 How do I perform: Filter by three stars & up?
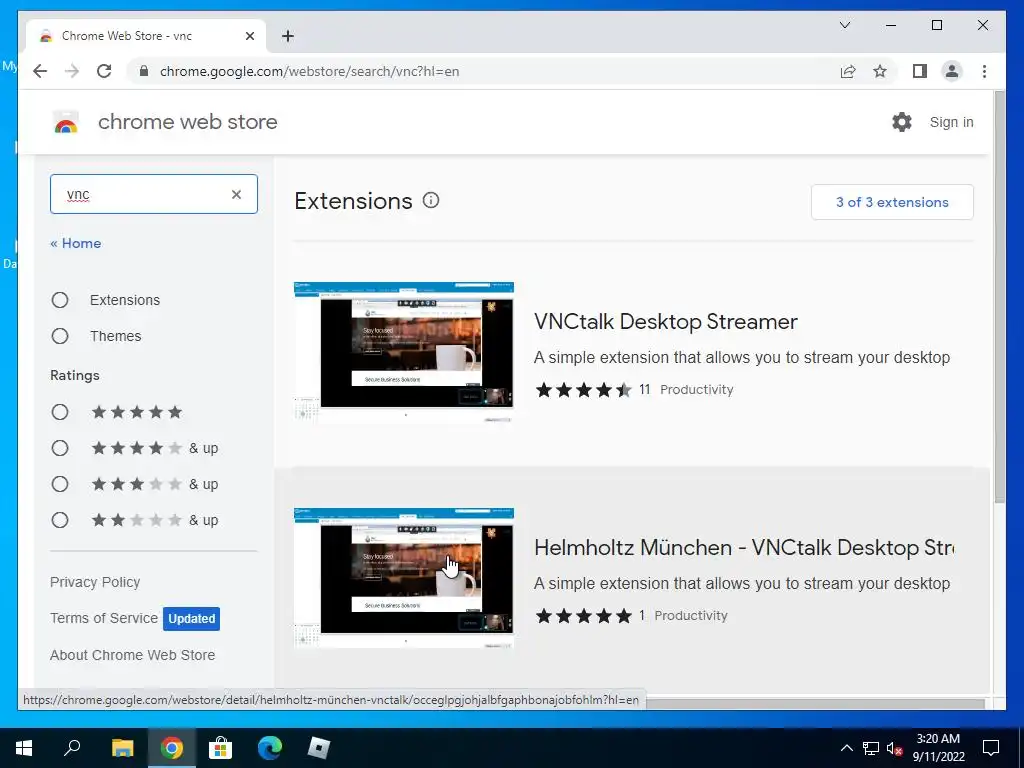pos(60,484)
